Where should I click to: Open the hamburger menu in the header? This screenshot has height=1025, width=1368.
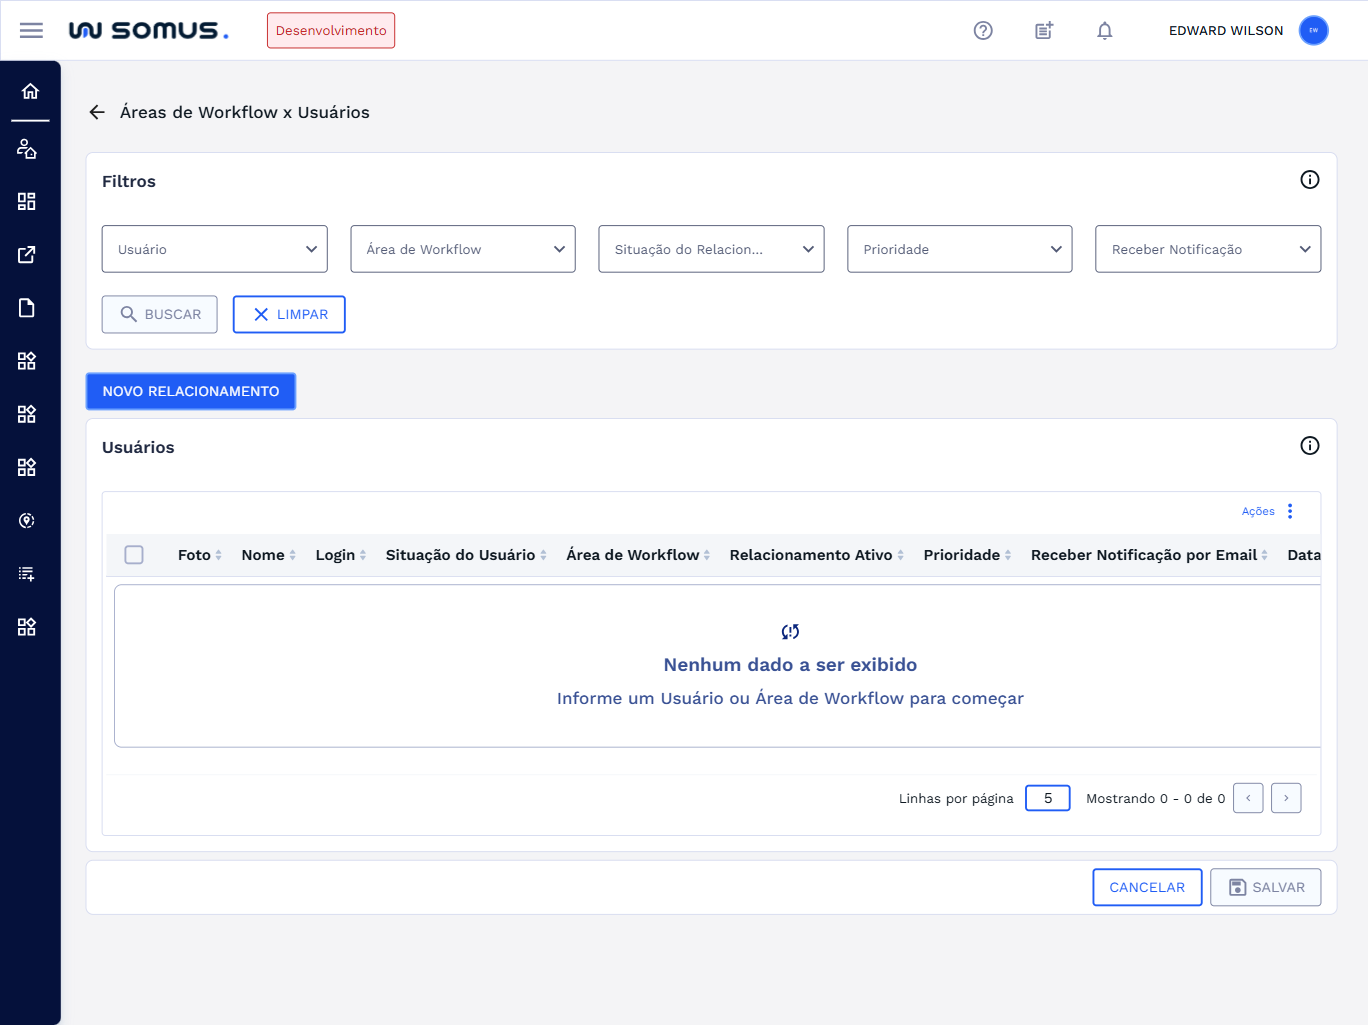[x=31, y=30]
